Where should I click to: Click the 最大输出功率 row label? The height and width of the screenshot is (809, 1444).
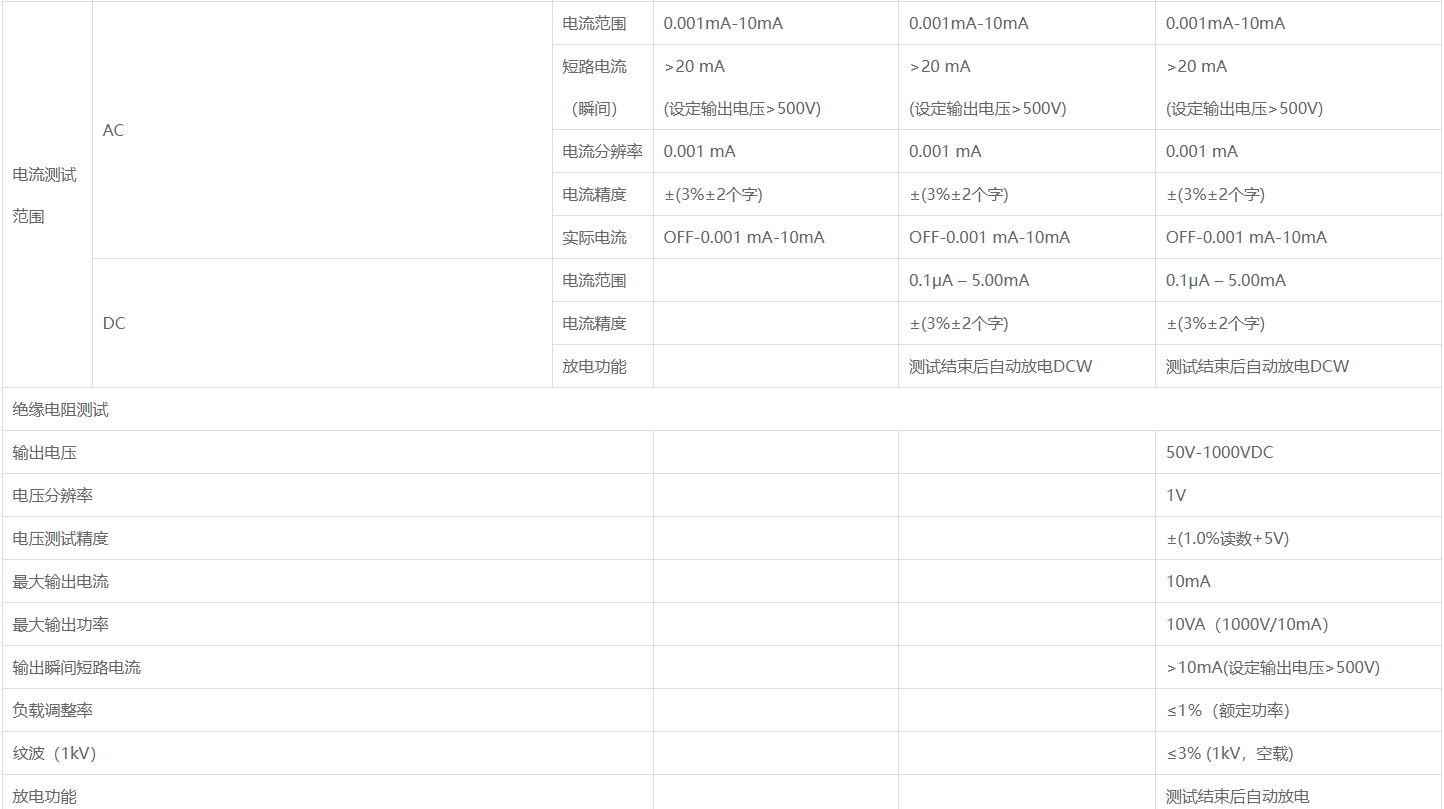[61, 624]
